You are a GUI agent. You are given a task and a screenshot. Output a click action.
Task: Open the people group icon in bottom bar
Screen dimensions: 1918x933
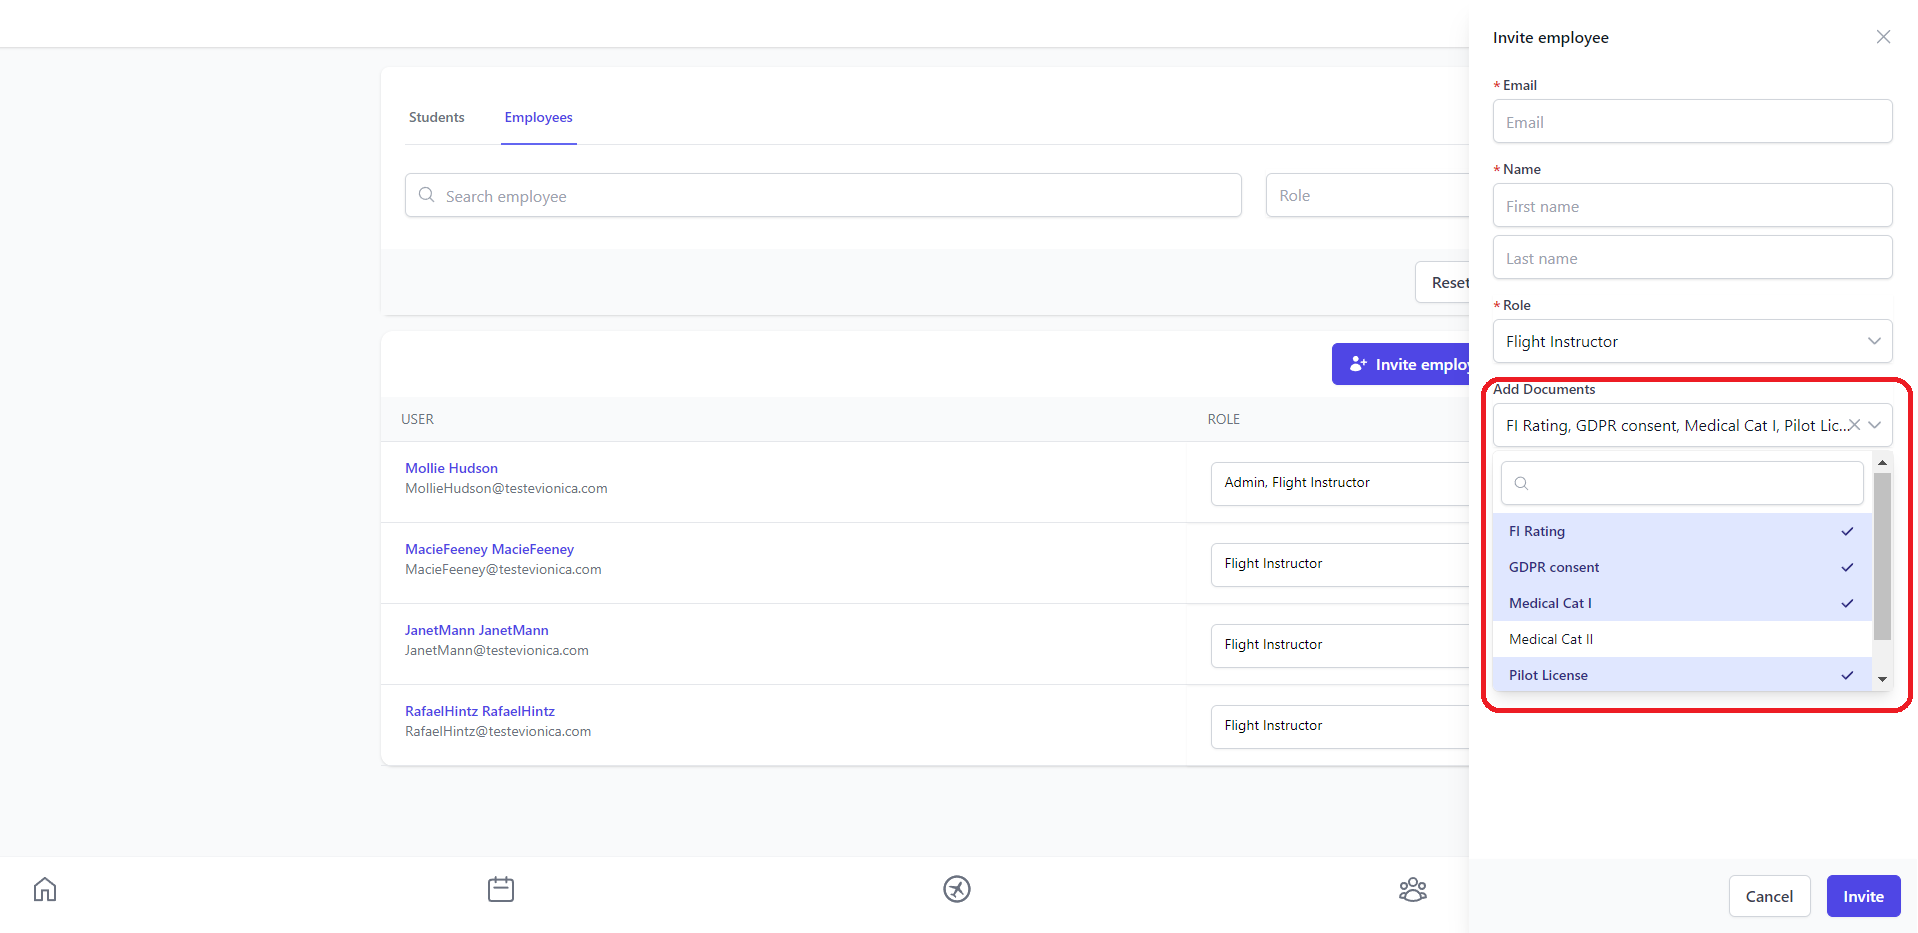pos(1412,889)
